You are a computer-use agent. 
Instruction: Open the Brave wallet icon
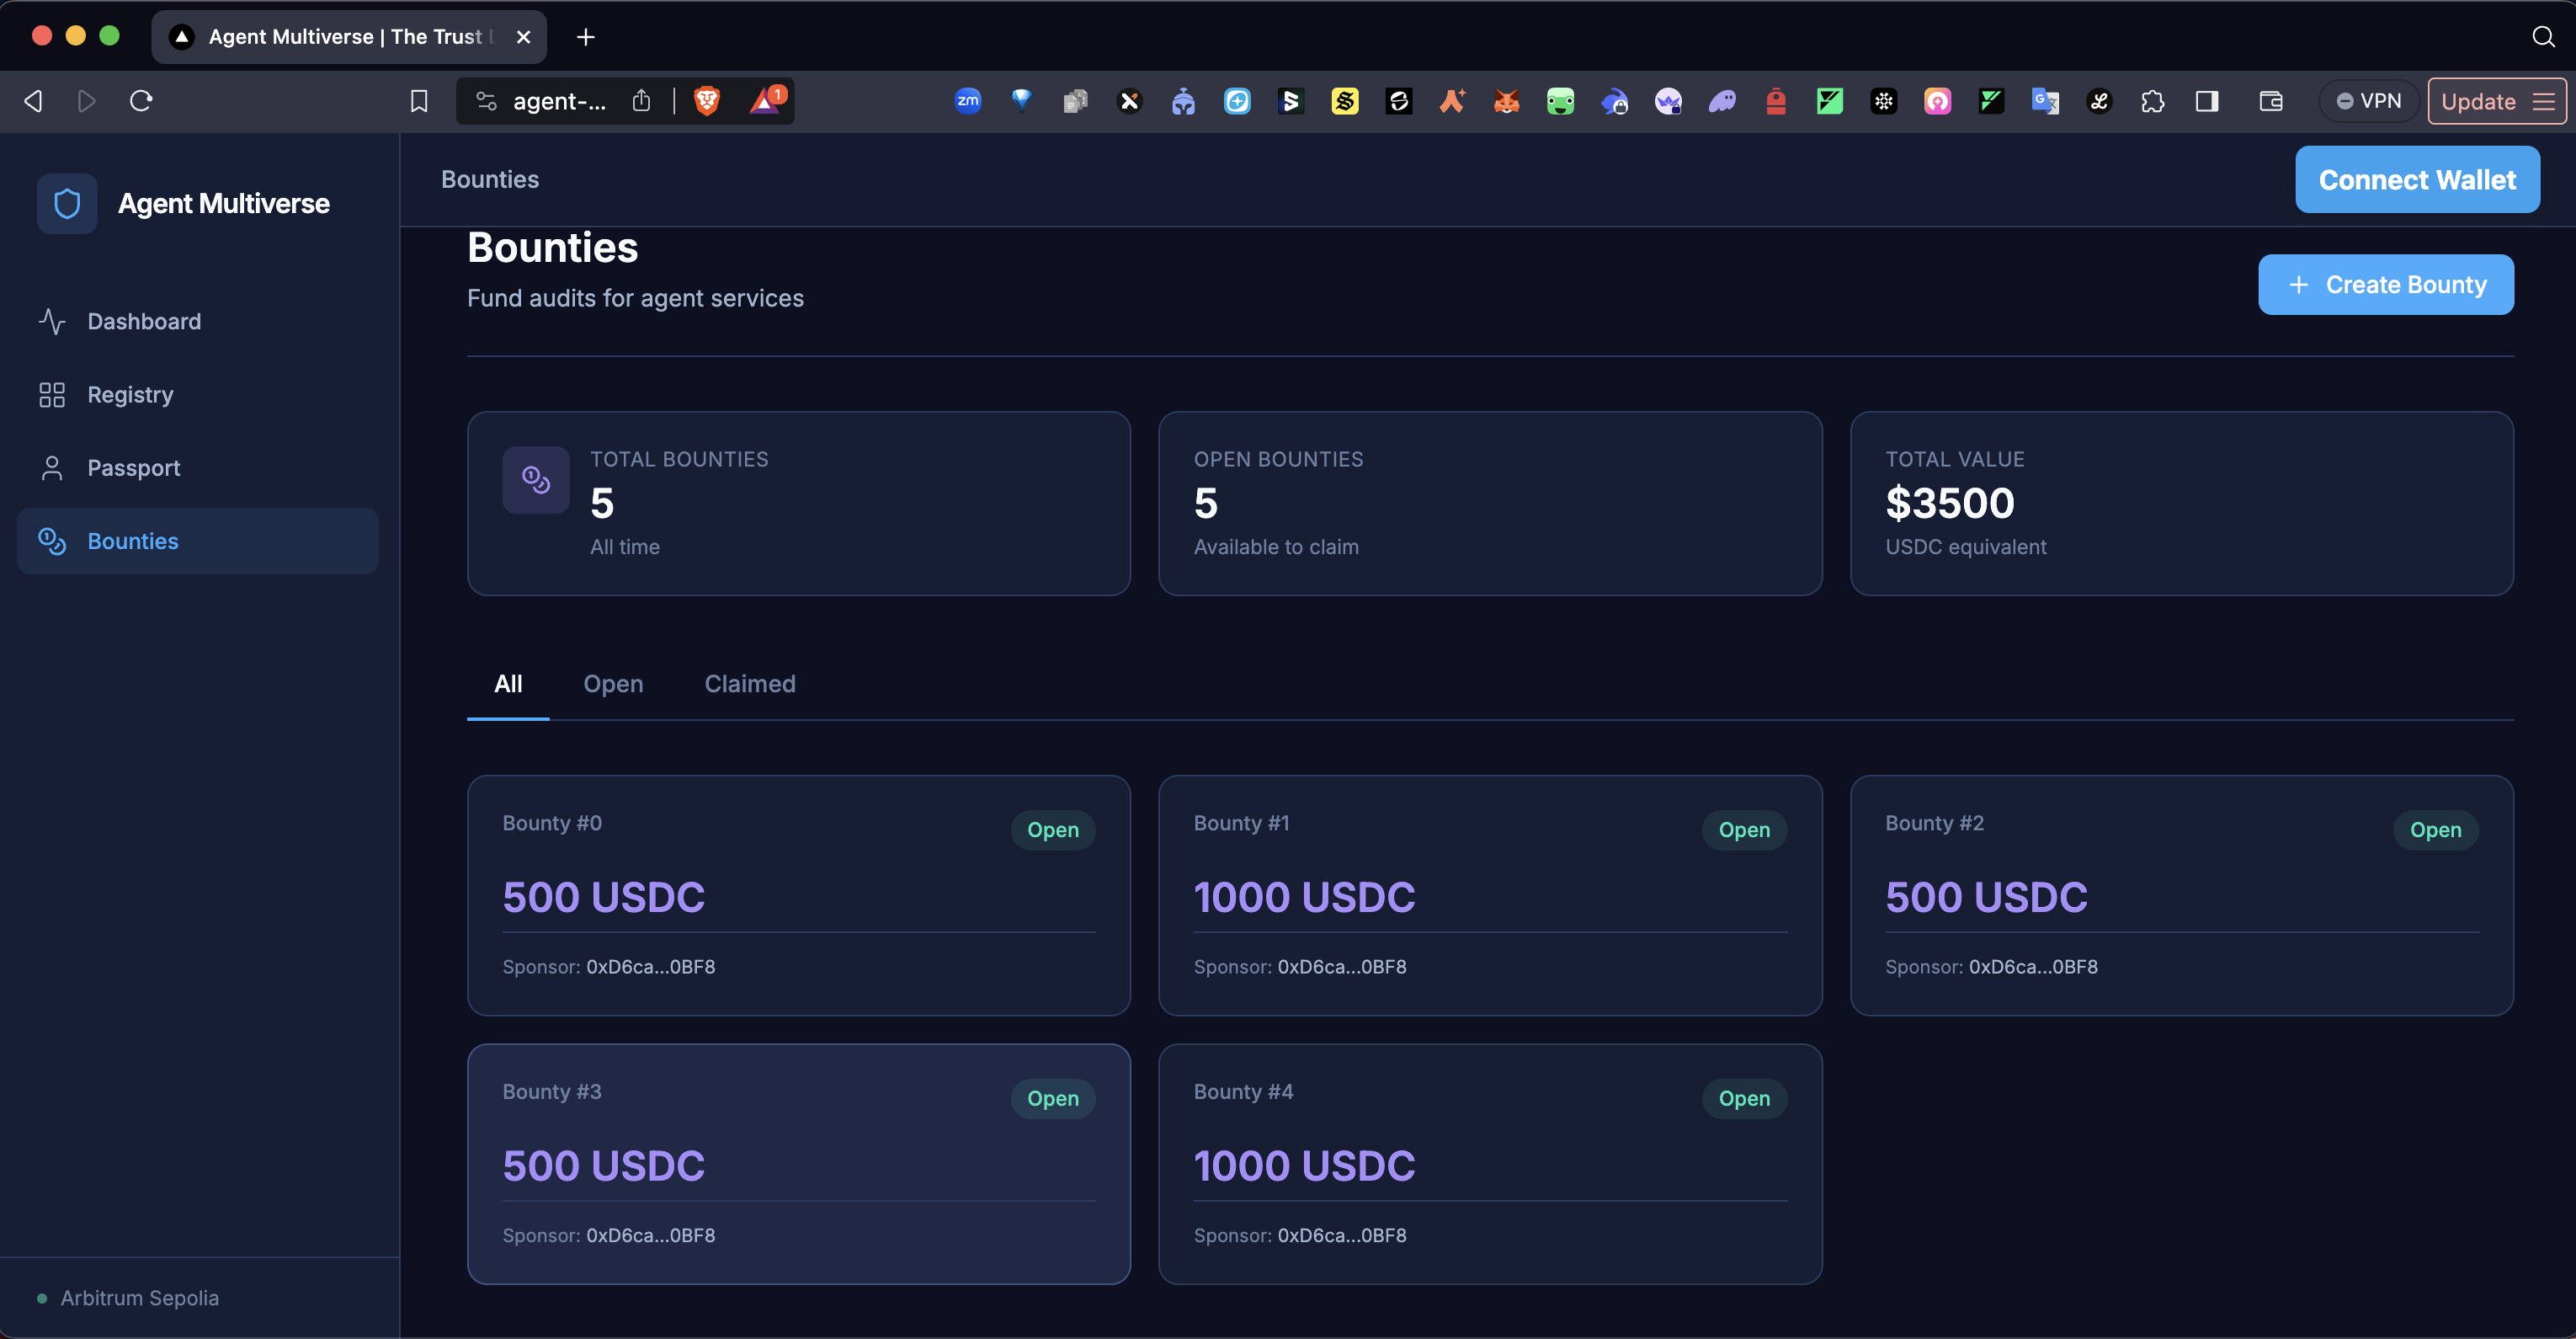click(2270, 101)
